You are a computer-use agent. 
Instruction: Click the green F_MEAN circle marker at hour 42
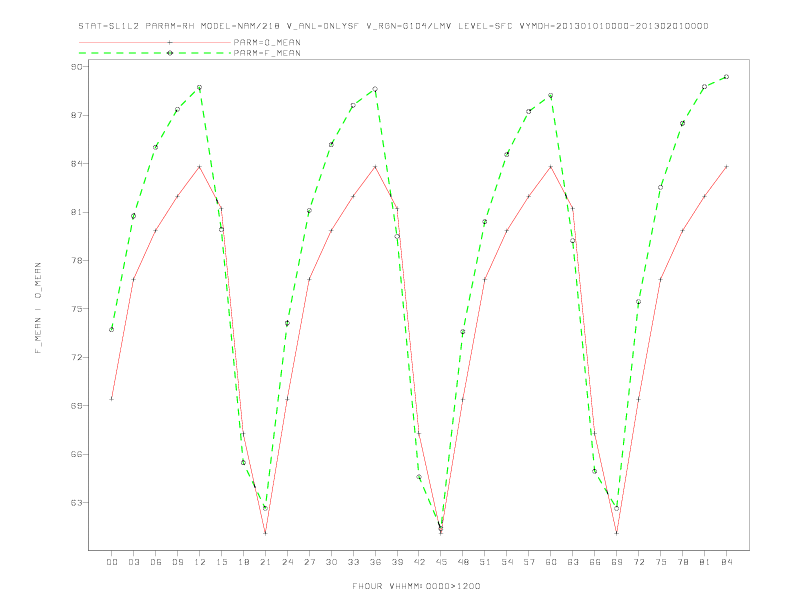(419, 477)
